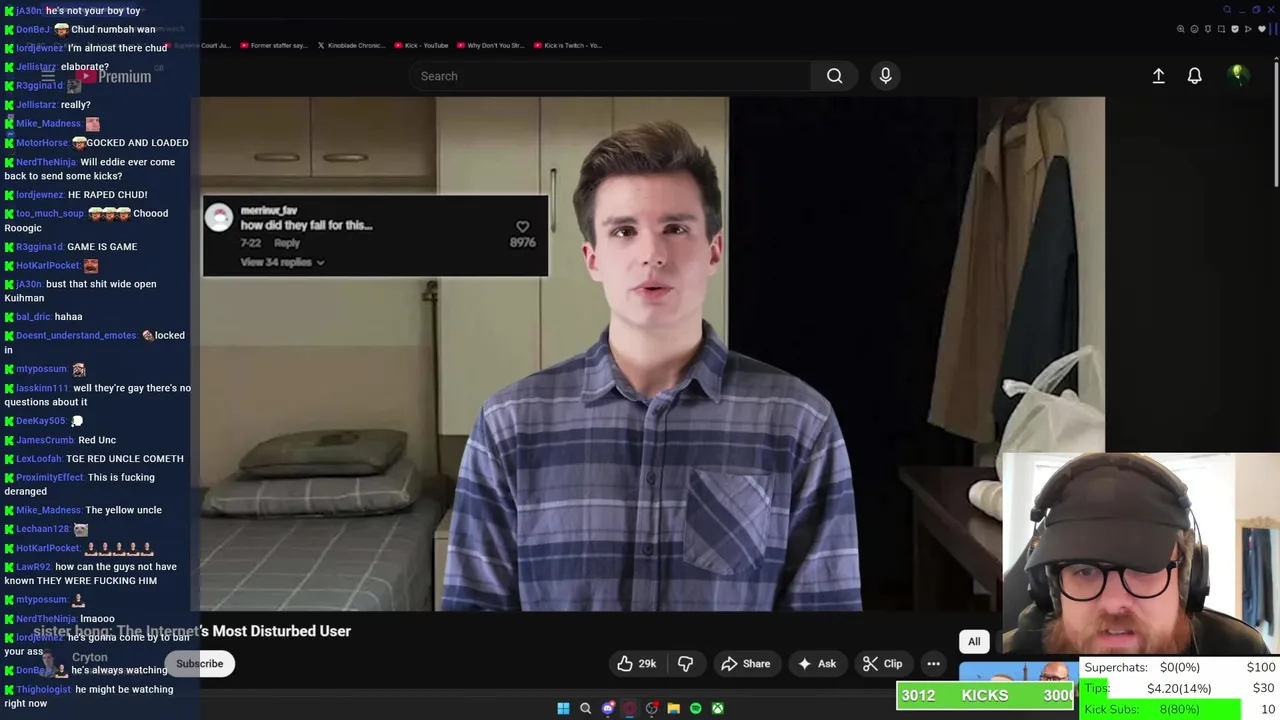Click into the YouTube Search field
The image size is (1280, 720).
(610, 76)
